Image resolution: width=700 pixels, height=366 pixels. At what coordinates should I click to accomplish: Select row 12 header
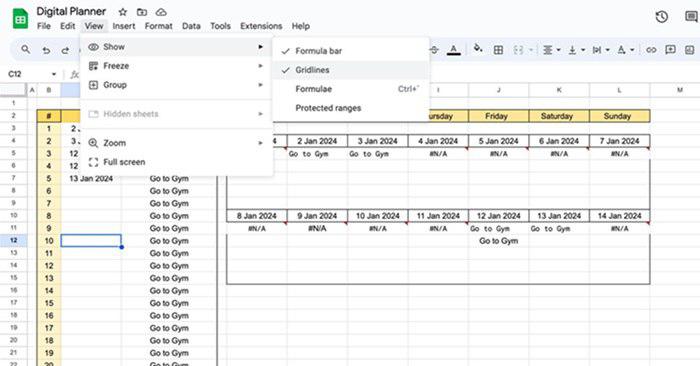coord(13,241)
